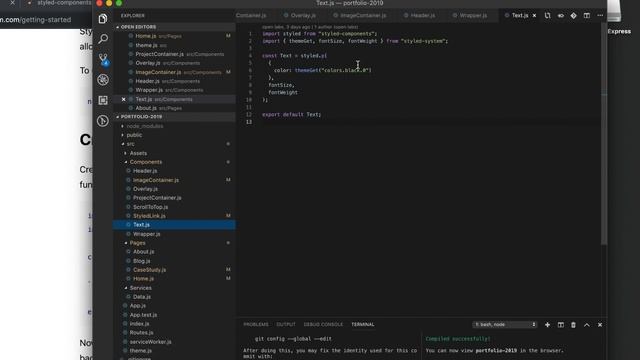
Task: Collapse the src folder
Action: click(131, 144)
